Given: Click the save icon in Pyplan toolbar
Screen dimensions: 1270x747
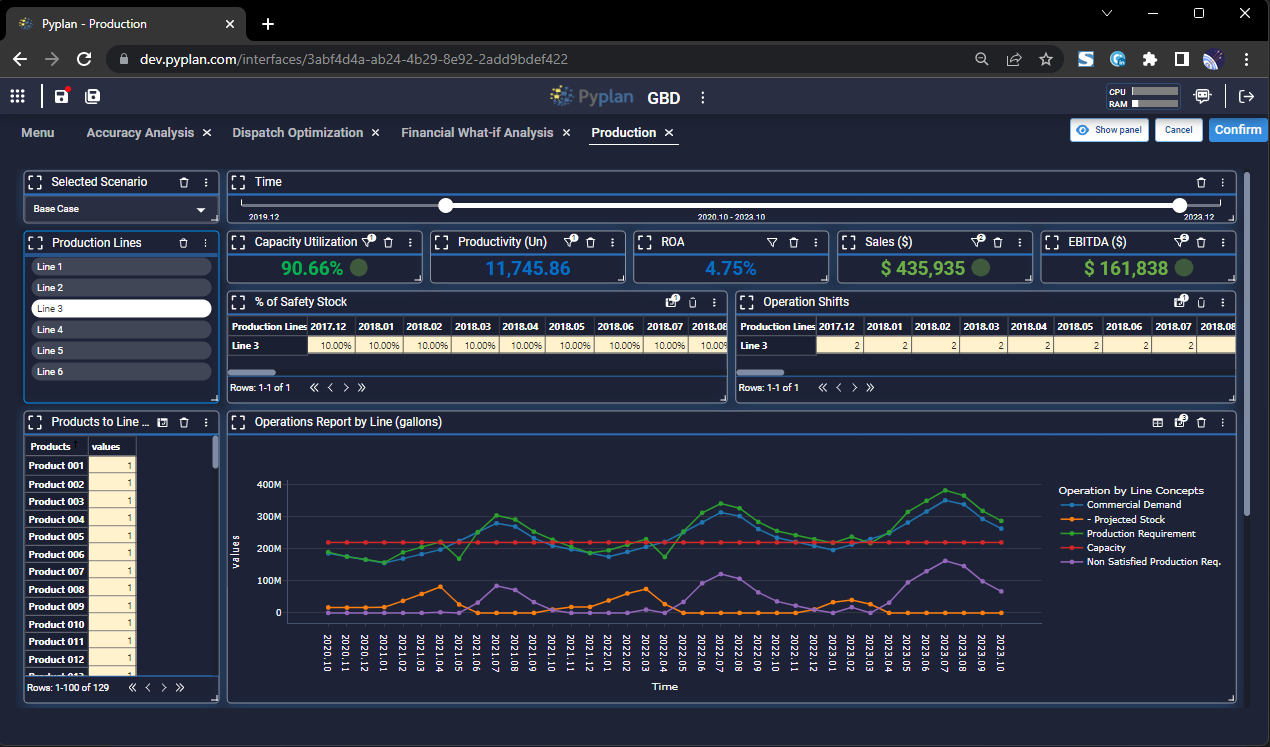Looking at the screenshot, I should tap(62, 96).
